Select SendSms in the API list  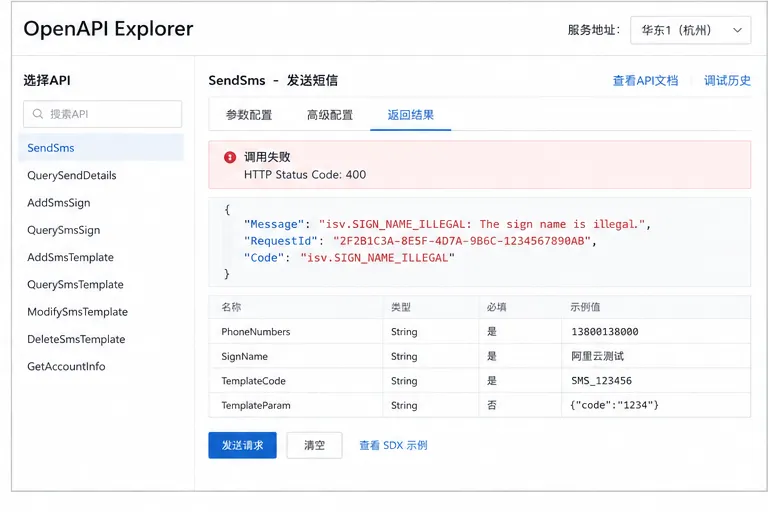pyautogui.click(x=101, y=148)
